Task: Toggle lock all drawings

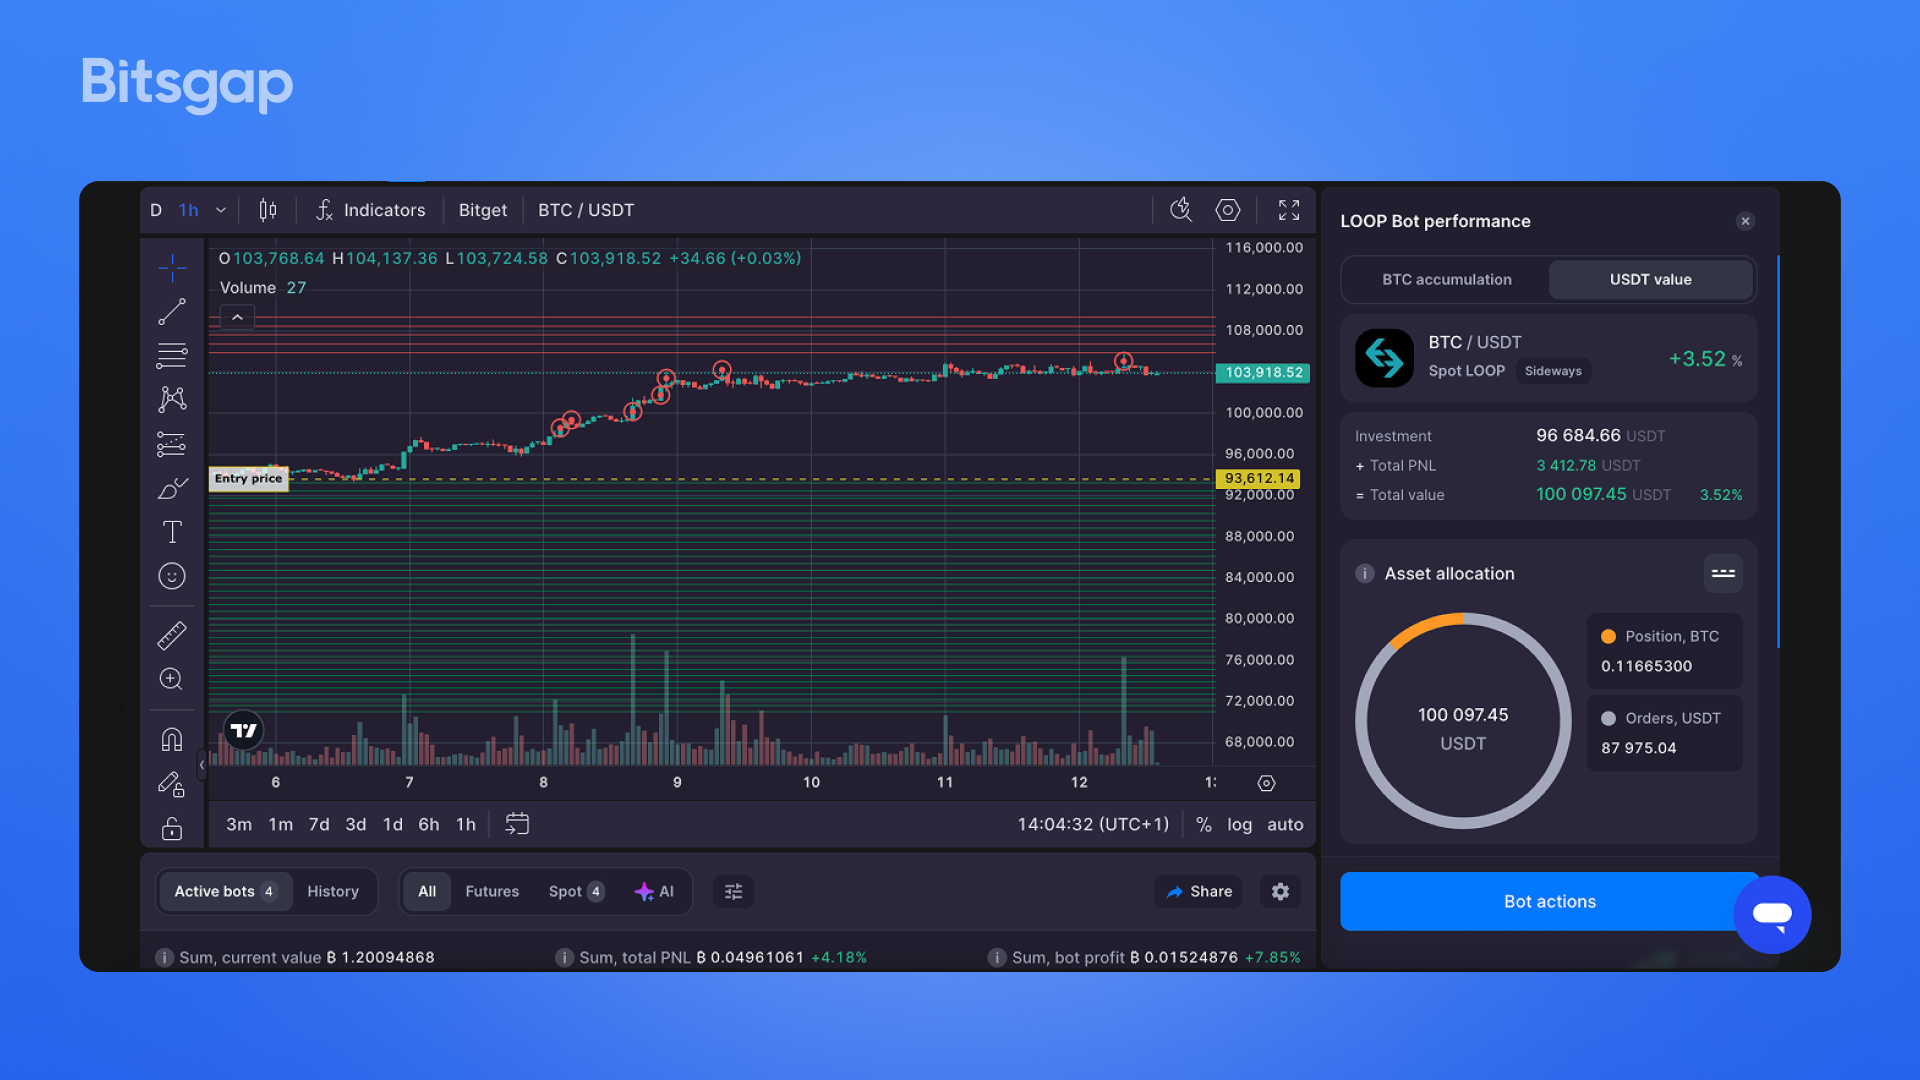Action: pyautogui.click(x=172, y=828)
